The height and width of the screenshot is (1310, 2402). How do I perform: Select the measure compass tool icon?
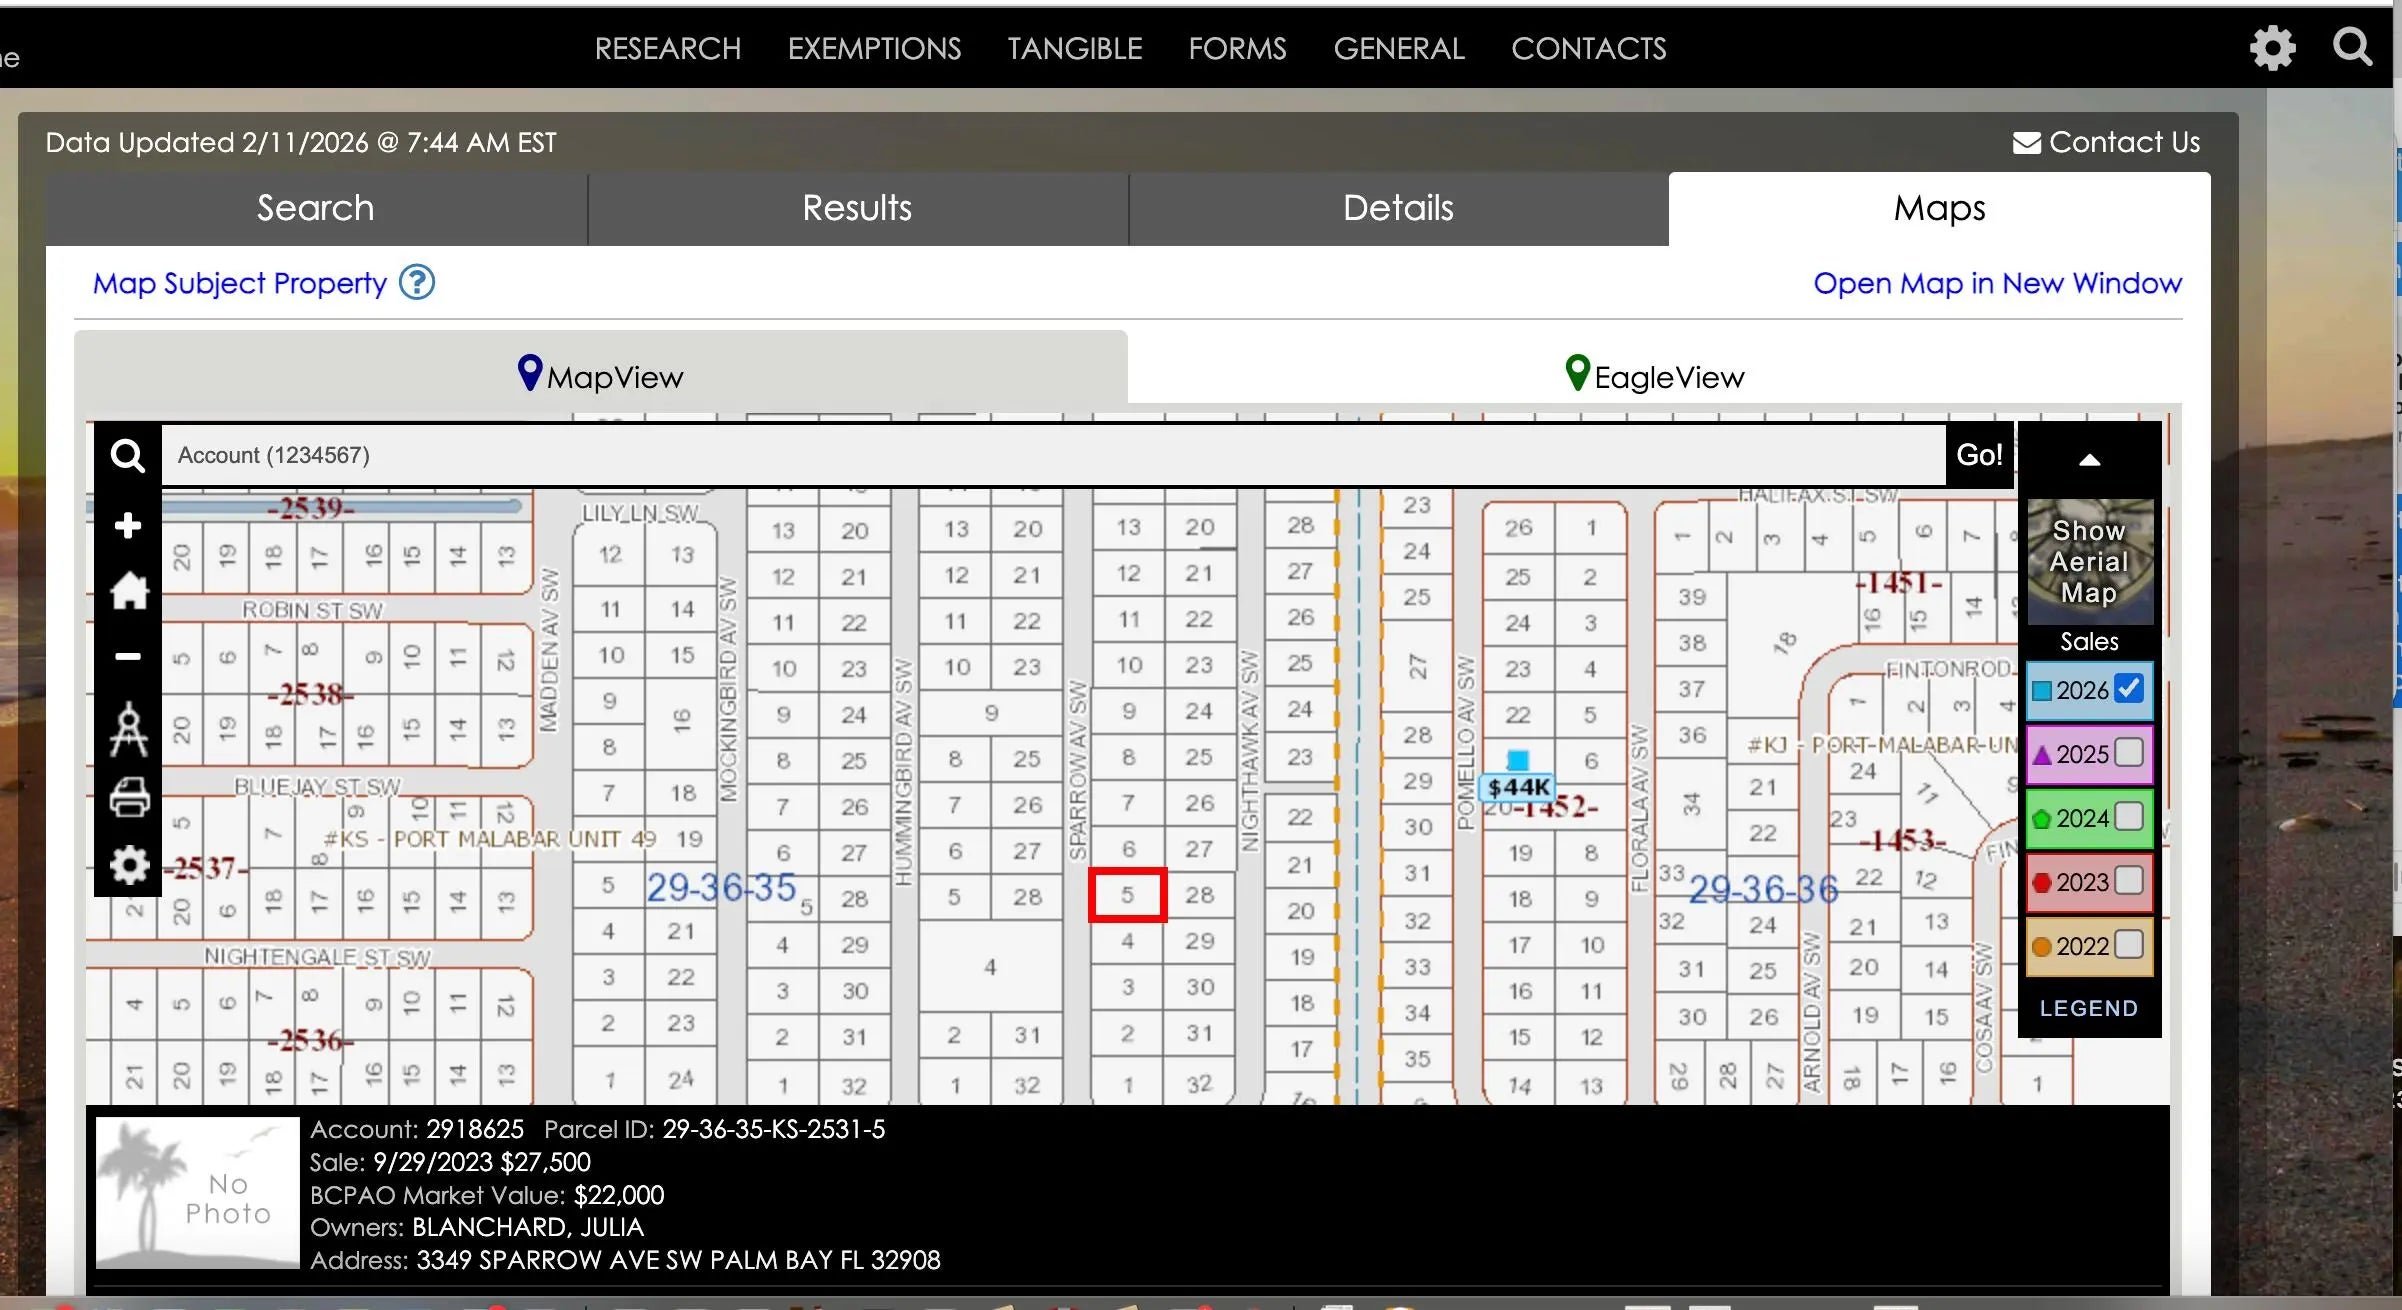128,729
